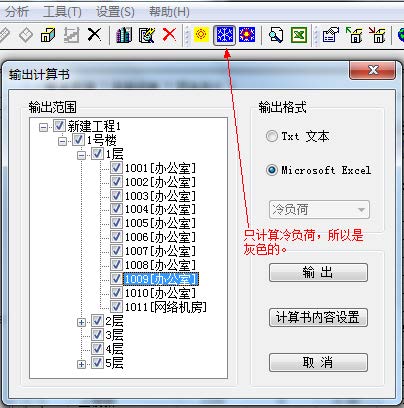Click the green Excel export toolbar icon

click(299, 35)
